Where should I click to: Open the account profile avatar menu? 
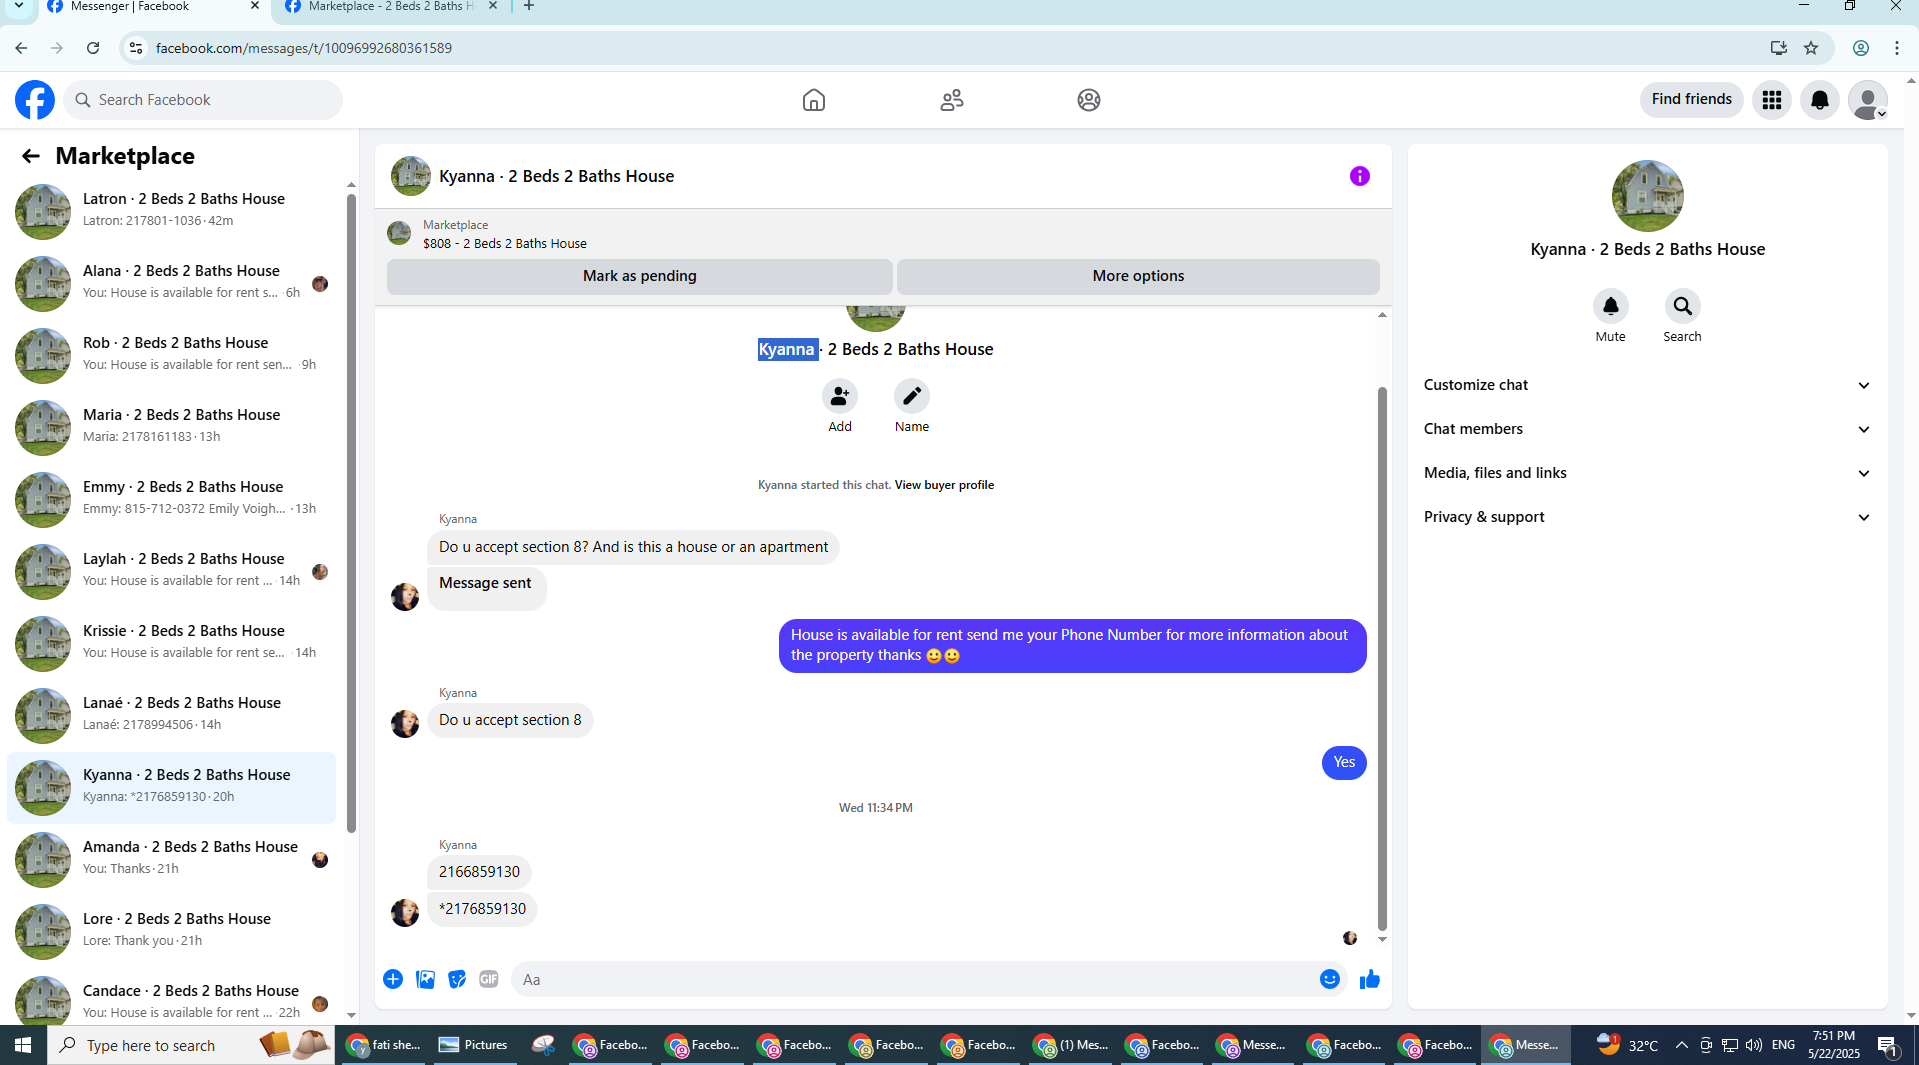(1868, 100)
